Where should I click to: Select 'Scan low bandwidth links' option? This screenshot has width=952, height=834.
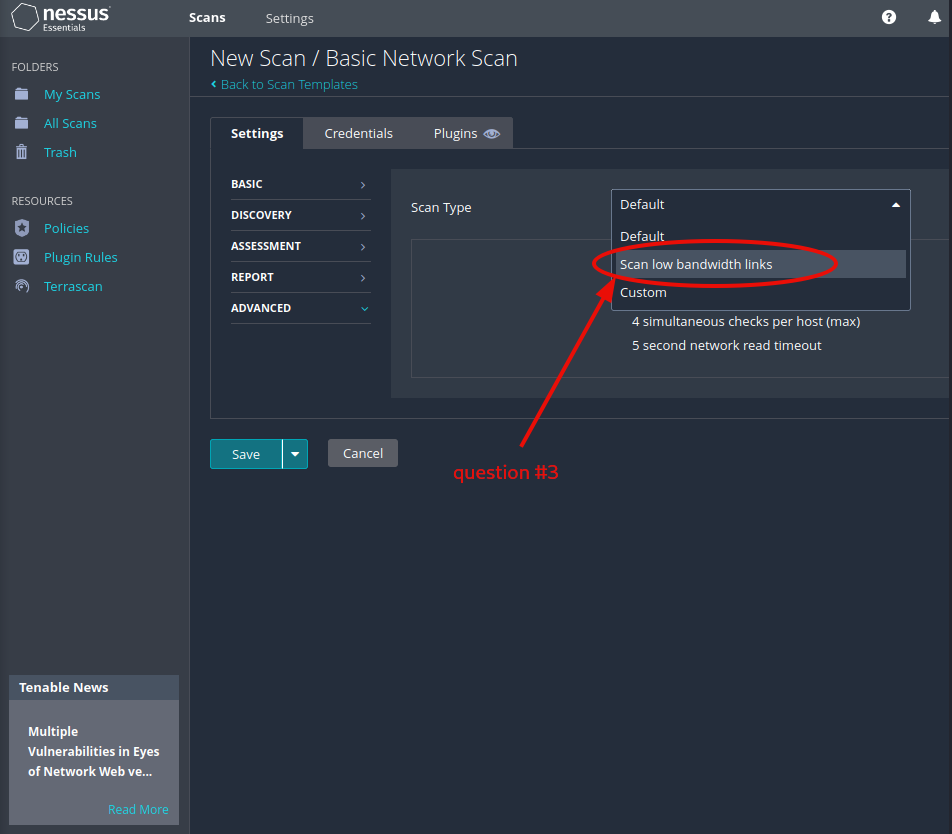point(696,264)
